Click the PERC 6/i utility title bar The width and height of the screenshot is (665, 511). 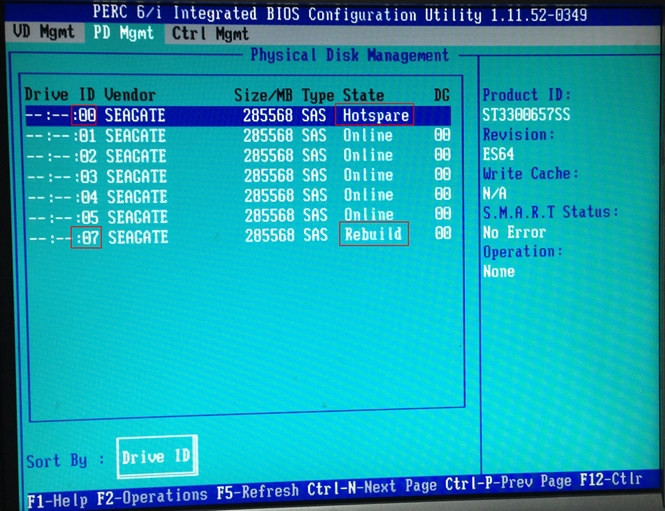pos(340,14)
